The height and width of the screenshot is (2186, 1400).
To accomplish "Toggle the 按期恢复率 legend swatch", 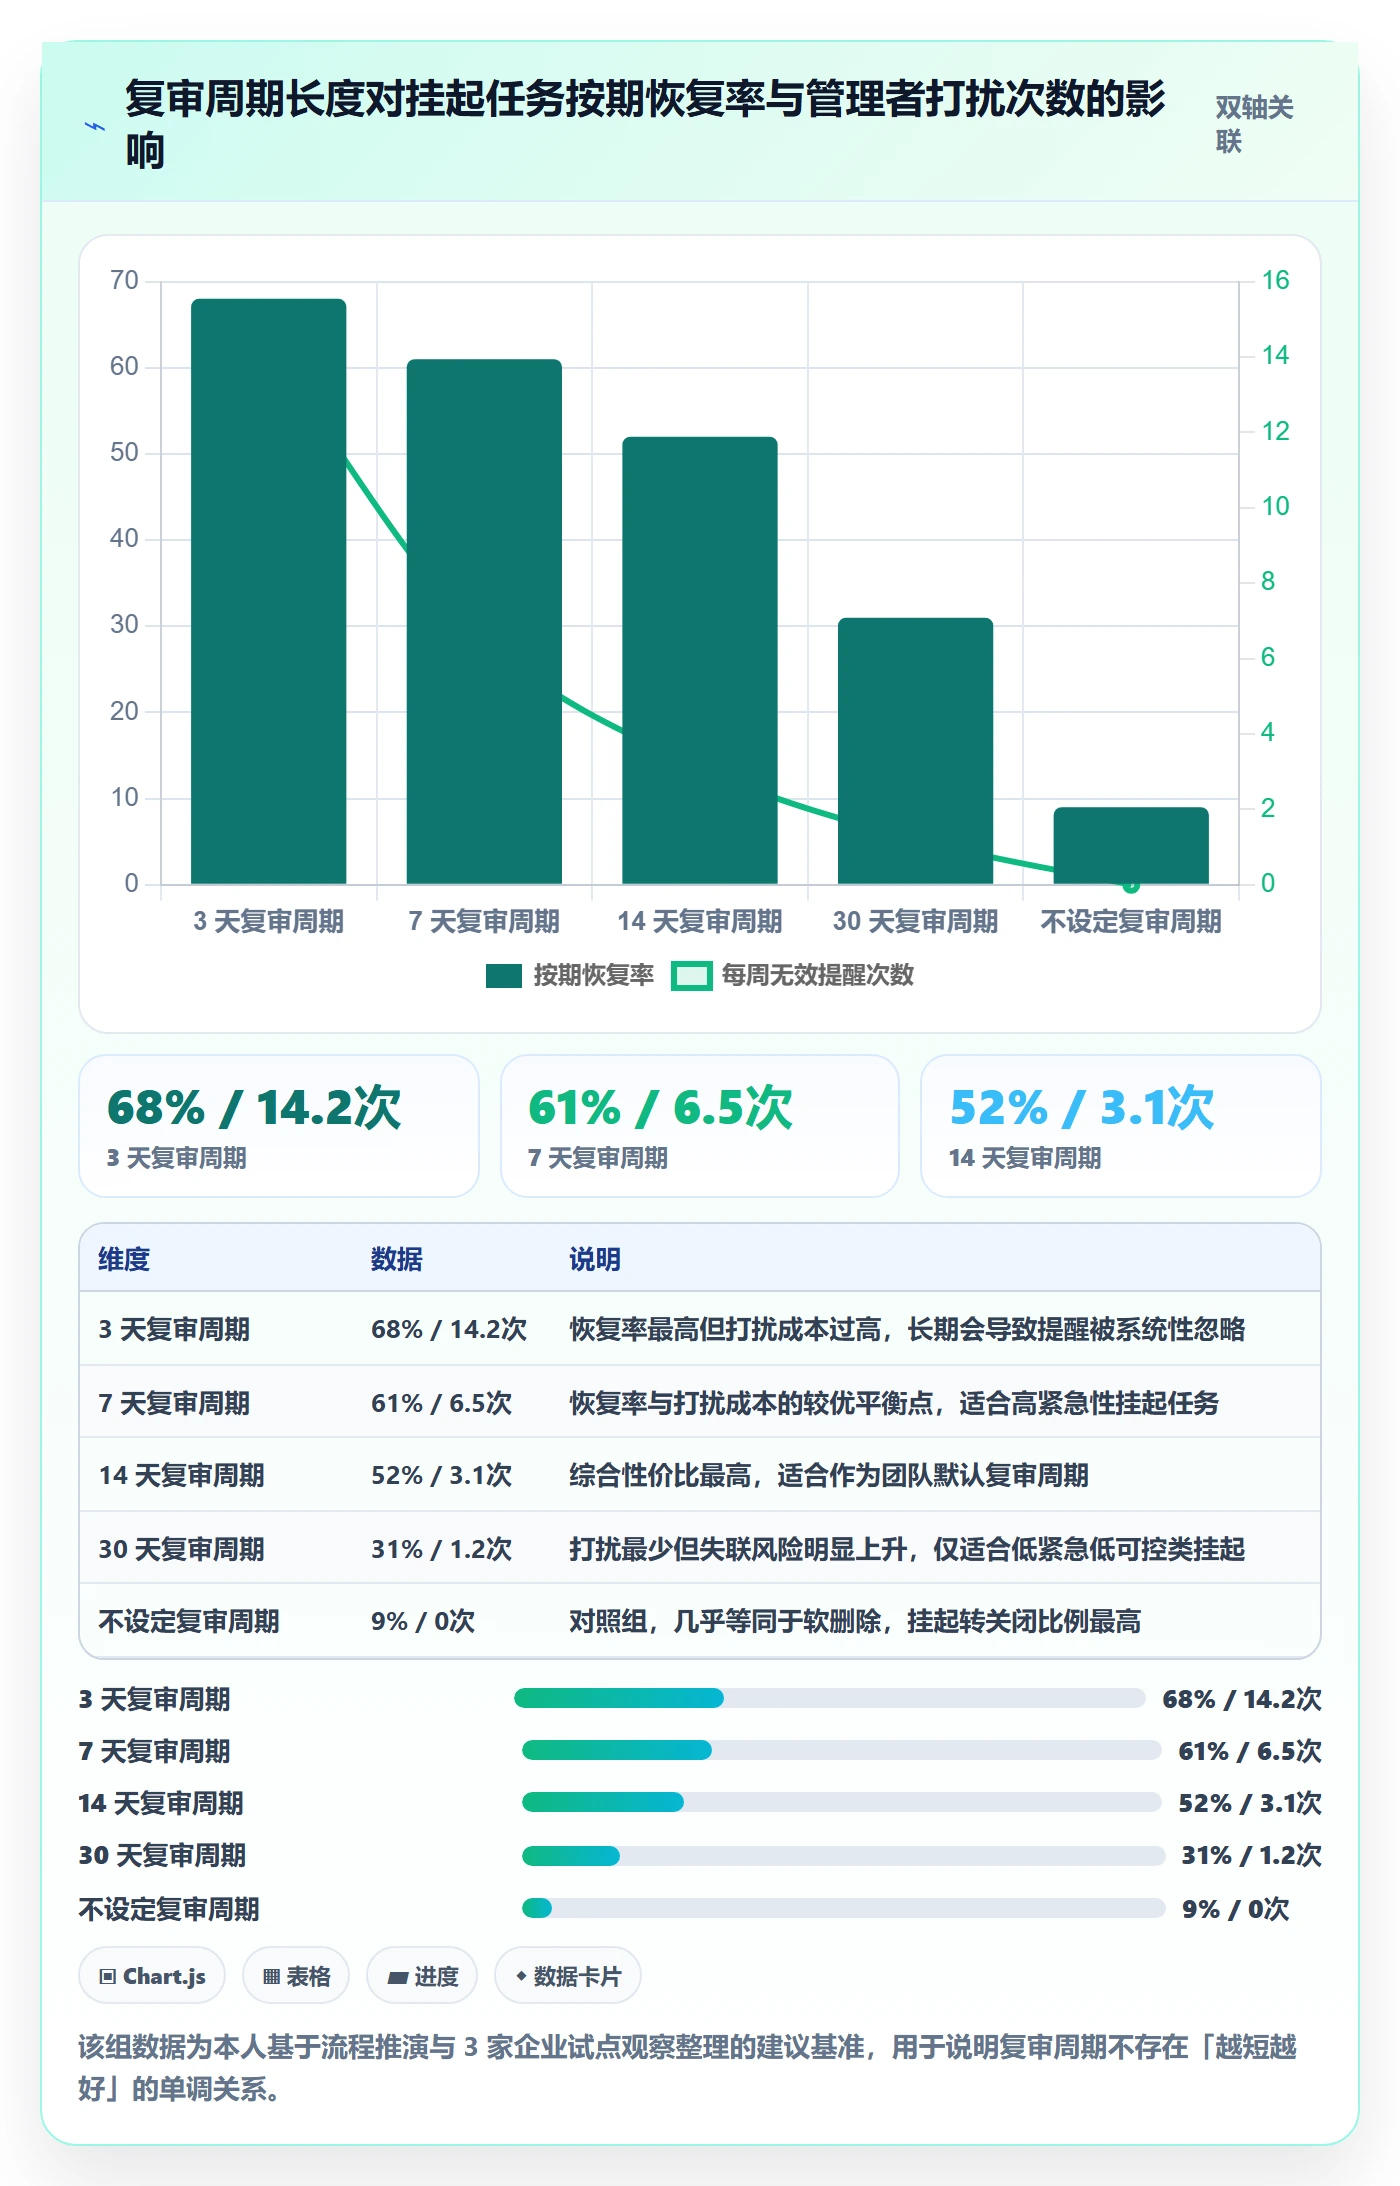I will [x=503, y=976].
